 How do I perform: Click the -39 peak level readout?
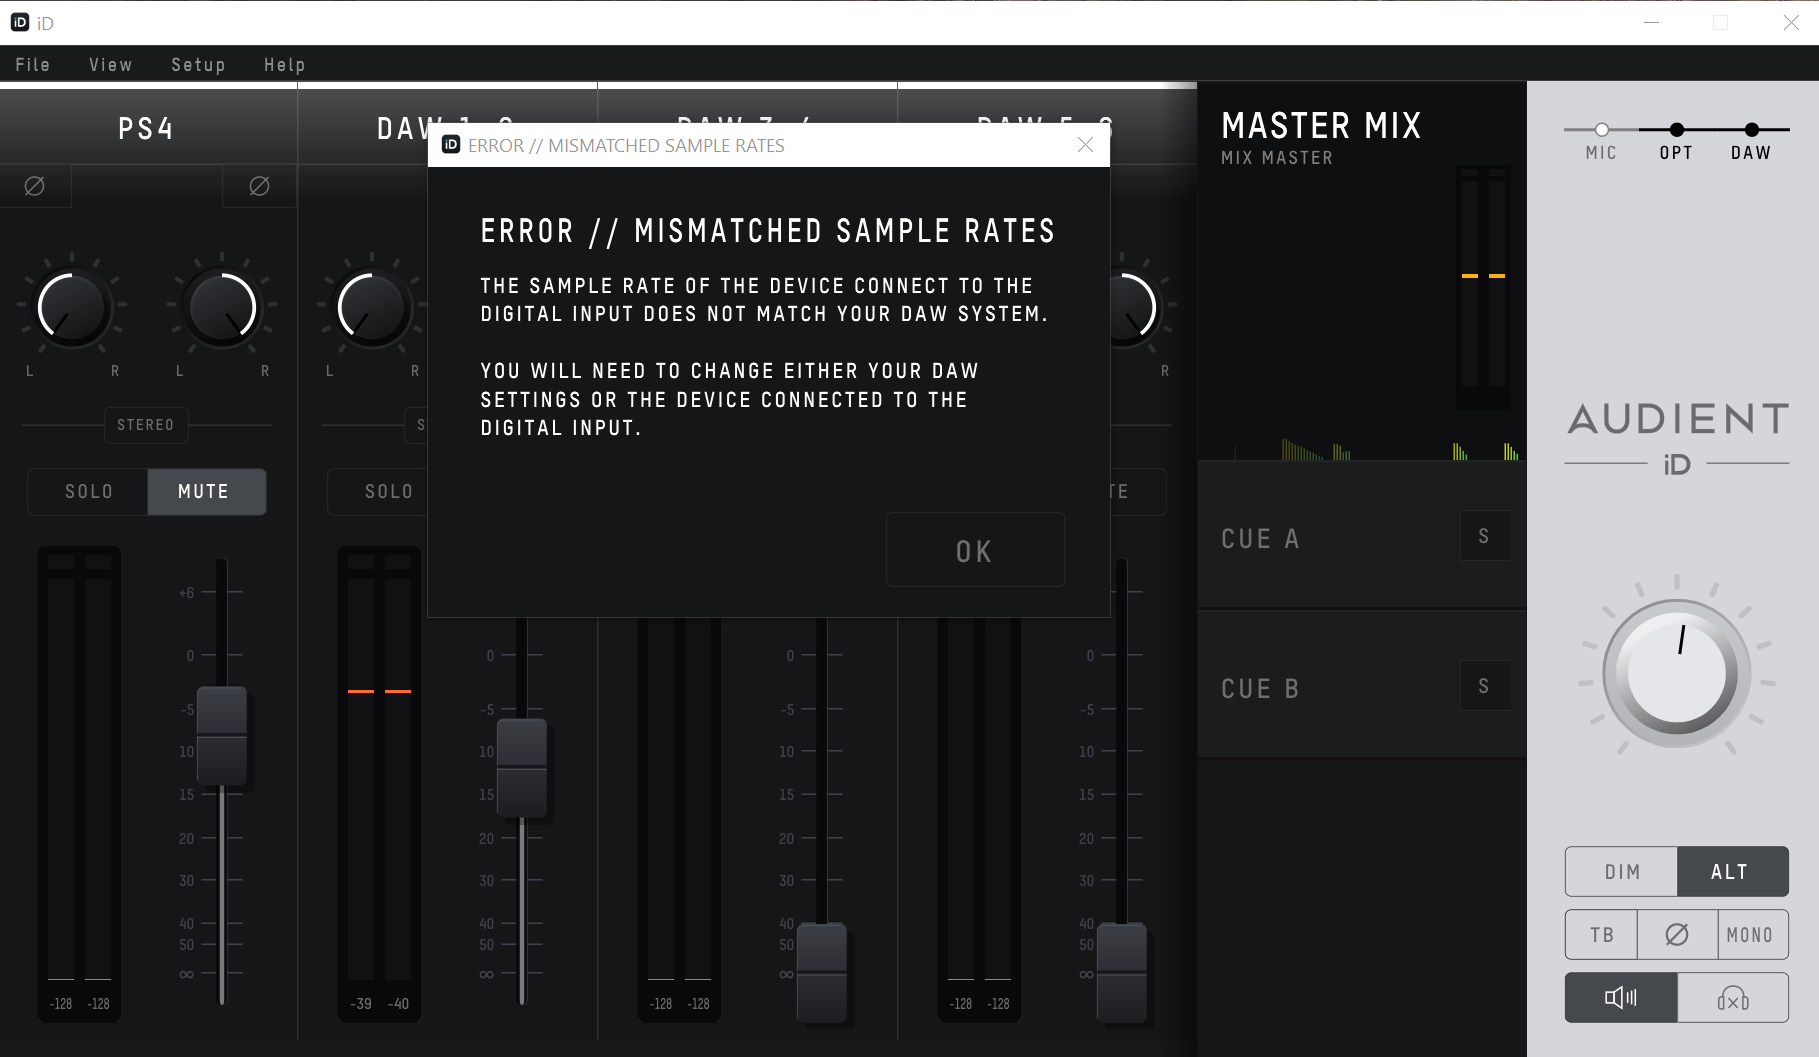point(361,1004)
